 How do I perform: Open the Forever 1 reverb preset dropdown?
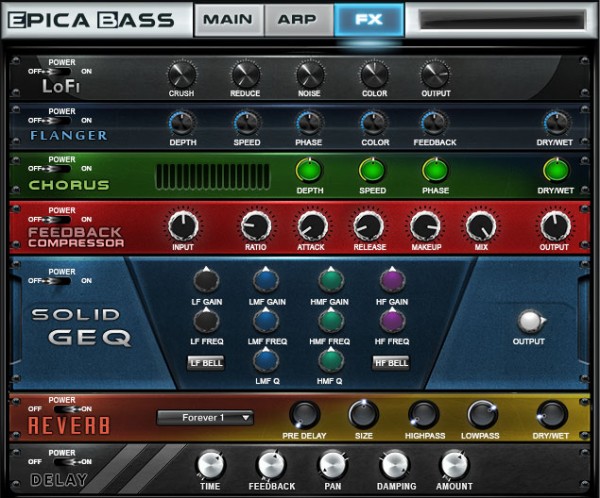(x=205, y=418)
